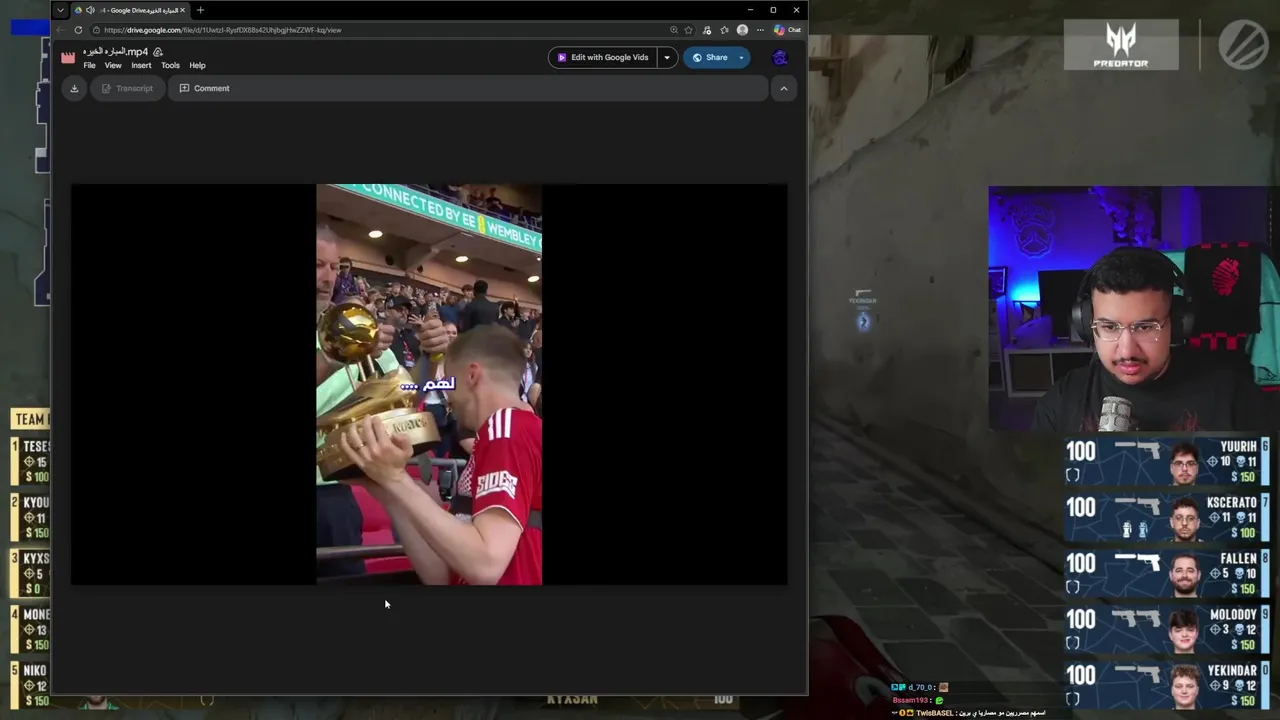The image size is (1280, 720).
Task: Click the video preview to play
Action: 429,384
